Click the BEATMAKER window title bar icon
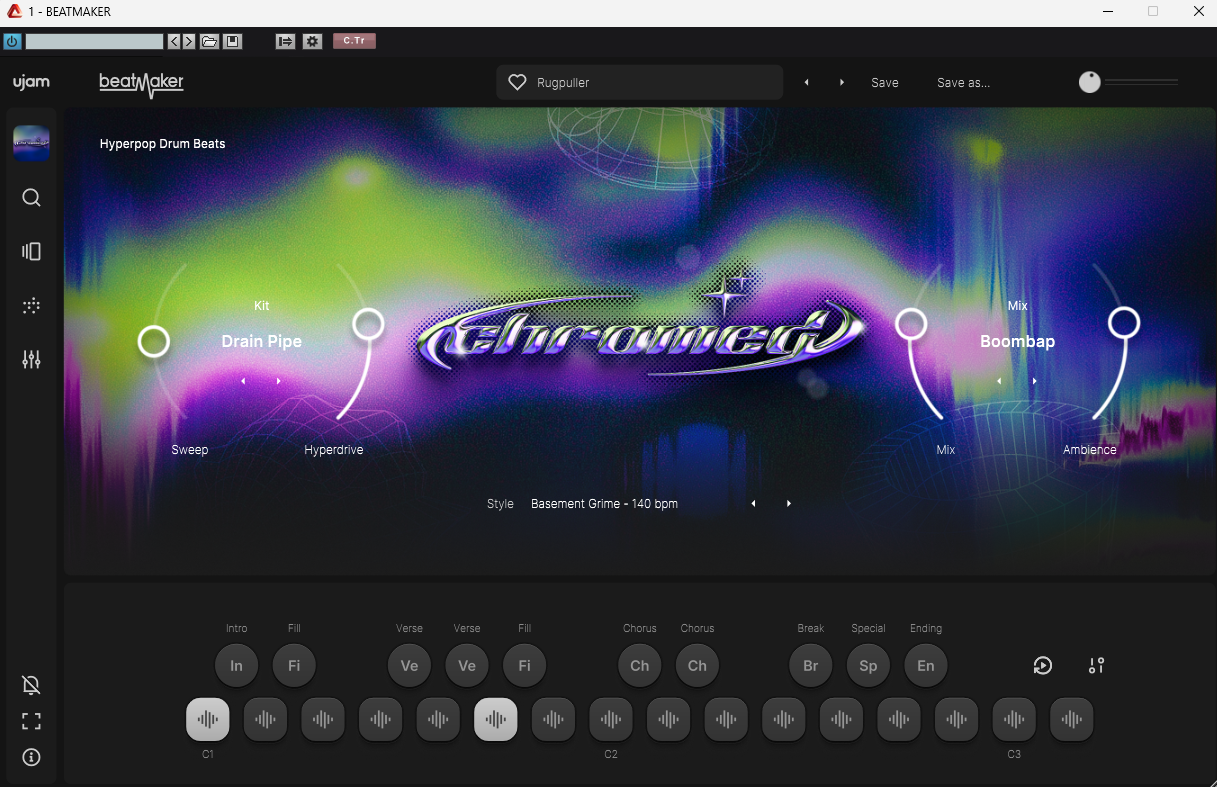Screen dimensions: 1217x787 (14, 12)
